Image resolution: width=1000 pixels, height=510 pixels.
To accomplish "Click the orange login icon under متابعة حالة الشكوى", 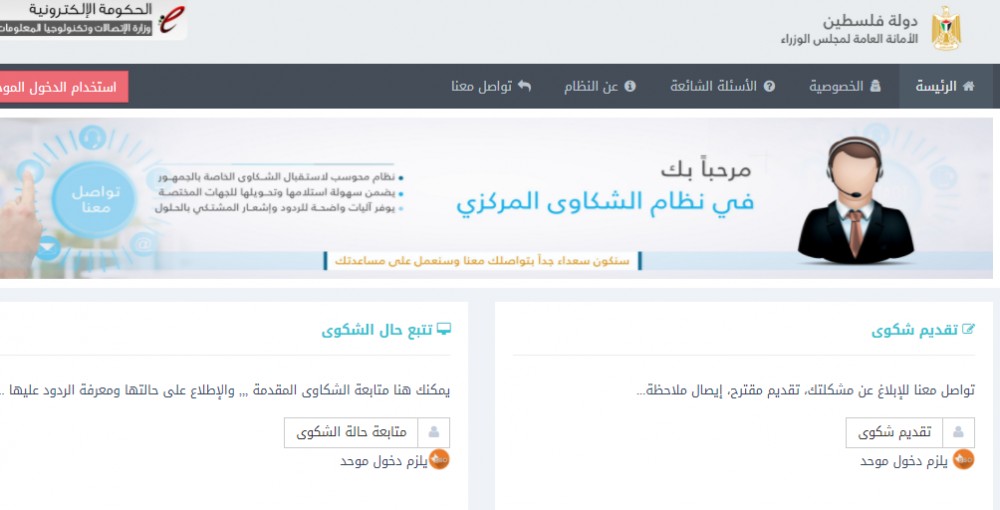I will pos(439,460).
